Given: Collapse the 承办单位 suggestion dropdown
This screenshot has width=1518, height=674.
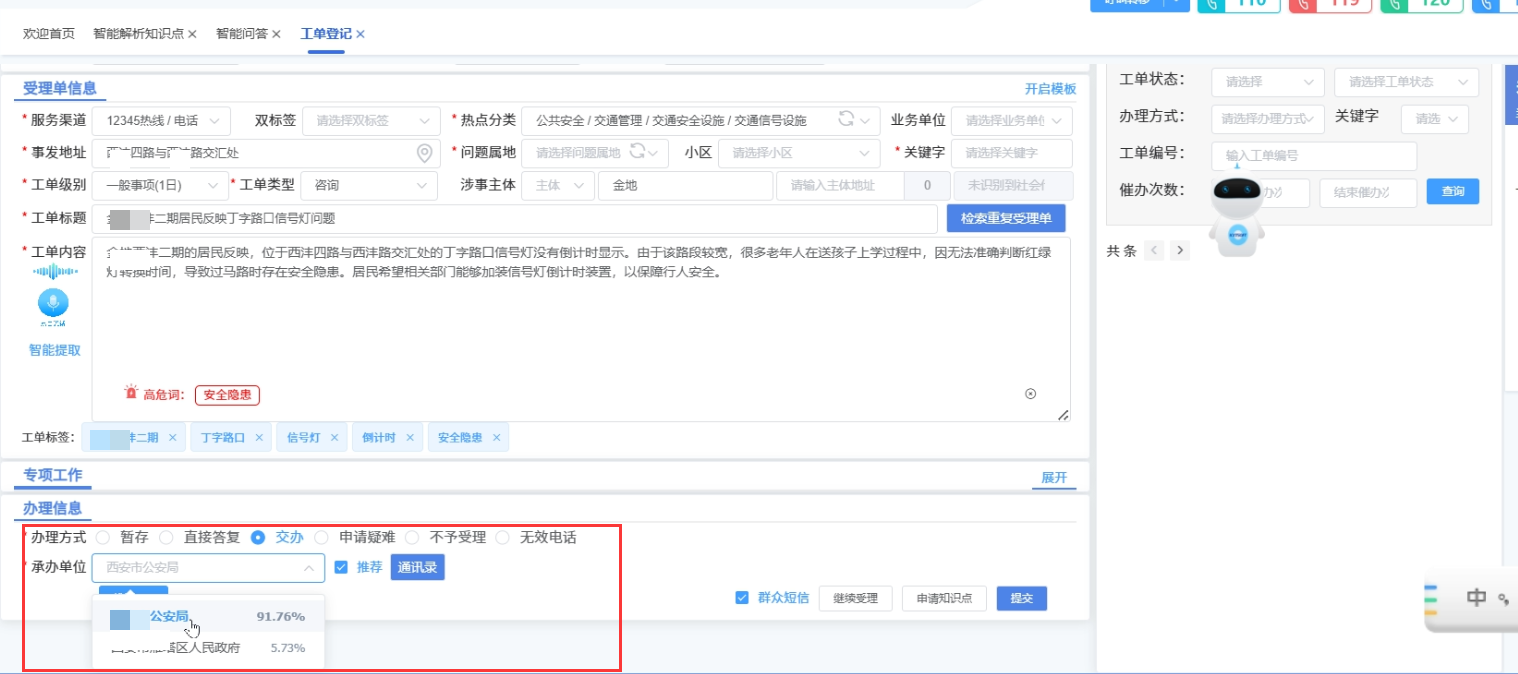Looking at the screenshot, I should point(309,567).
